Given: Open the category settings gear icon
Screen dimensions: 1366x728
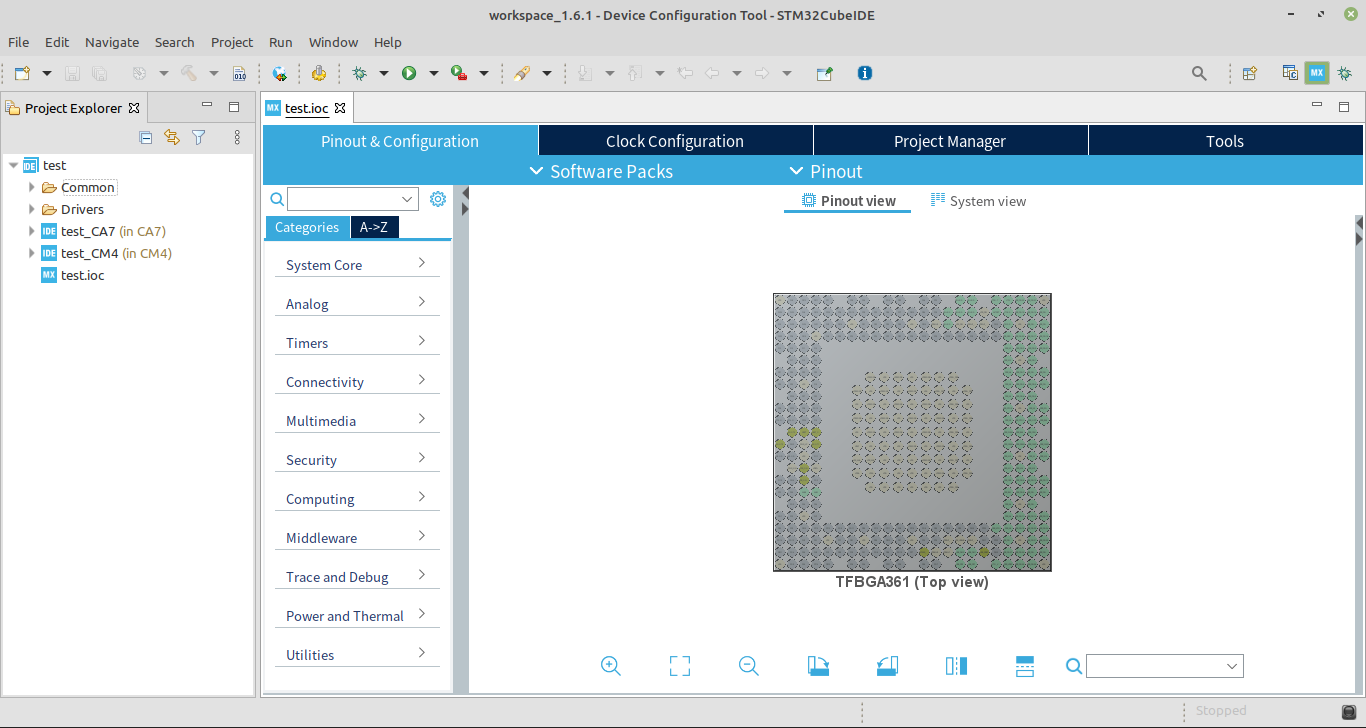Looking at the screenshot, I should pyautogui.click(x=438, y=199).
